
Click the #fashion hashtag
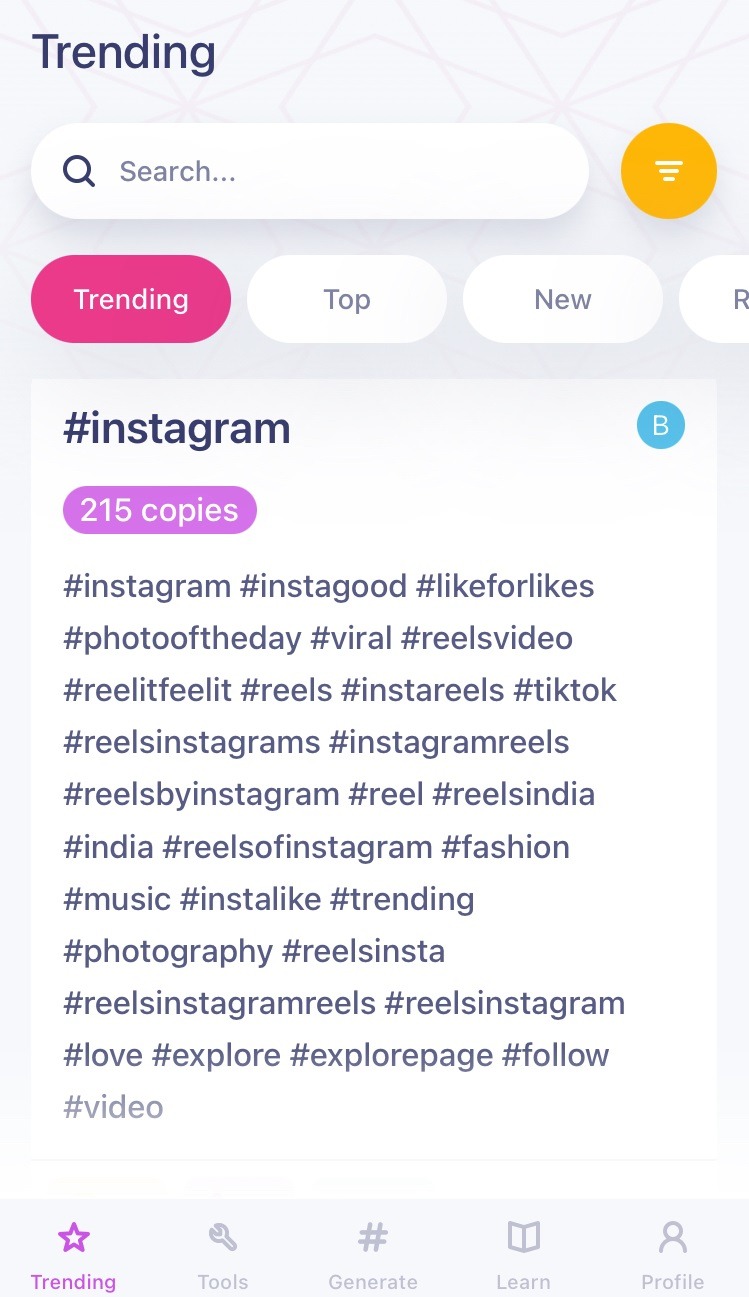click(x=506, y=847)
